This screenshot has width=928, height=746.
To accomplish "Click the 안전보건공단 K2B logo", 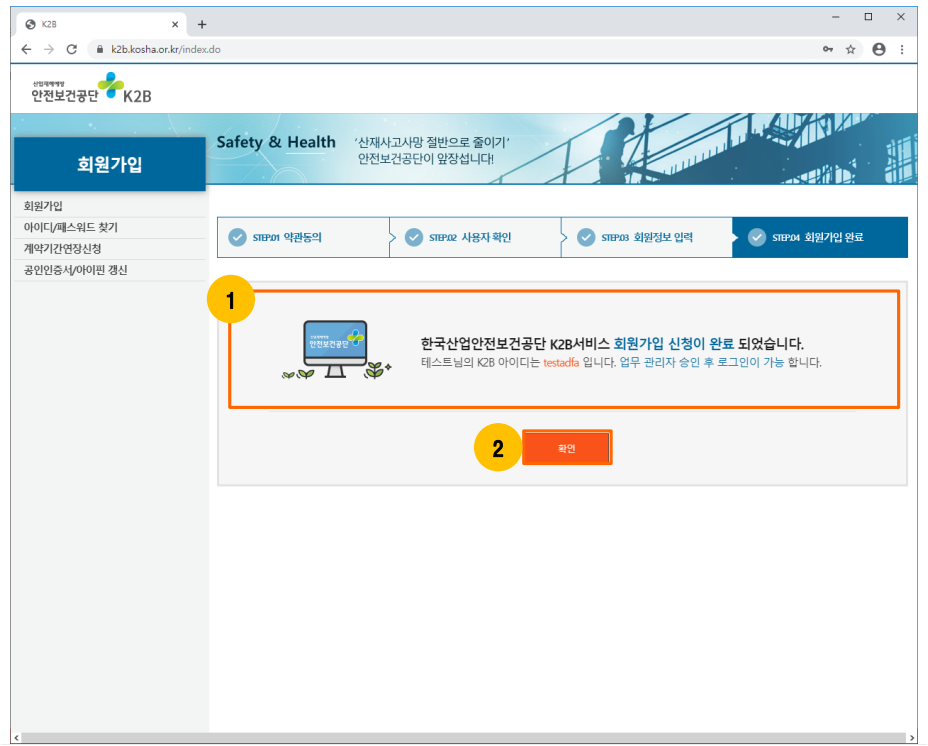I will 91,89.
